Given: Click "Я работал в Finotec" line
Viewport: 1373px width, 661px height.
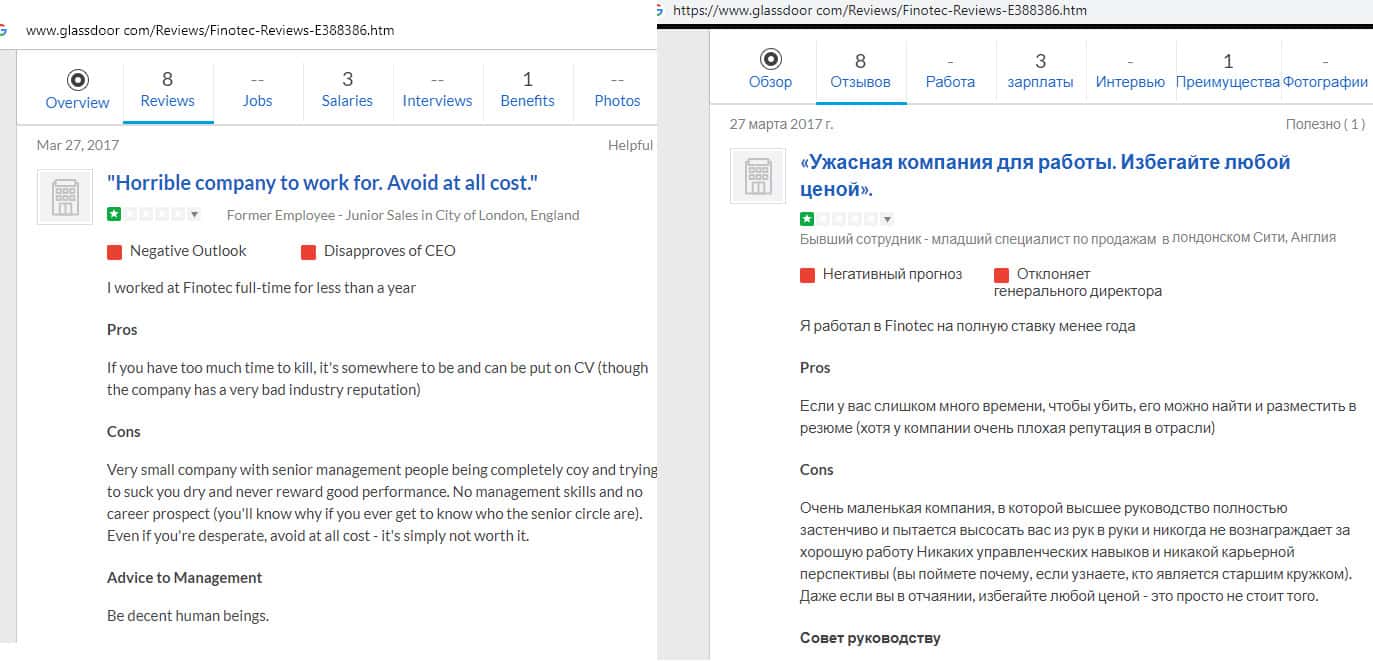Looking at the screenshot, I should (x=968, y=325).
